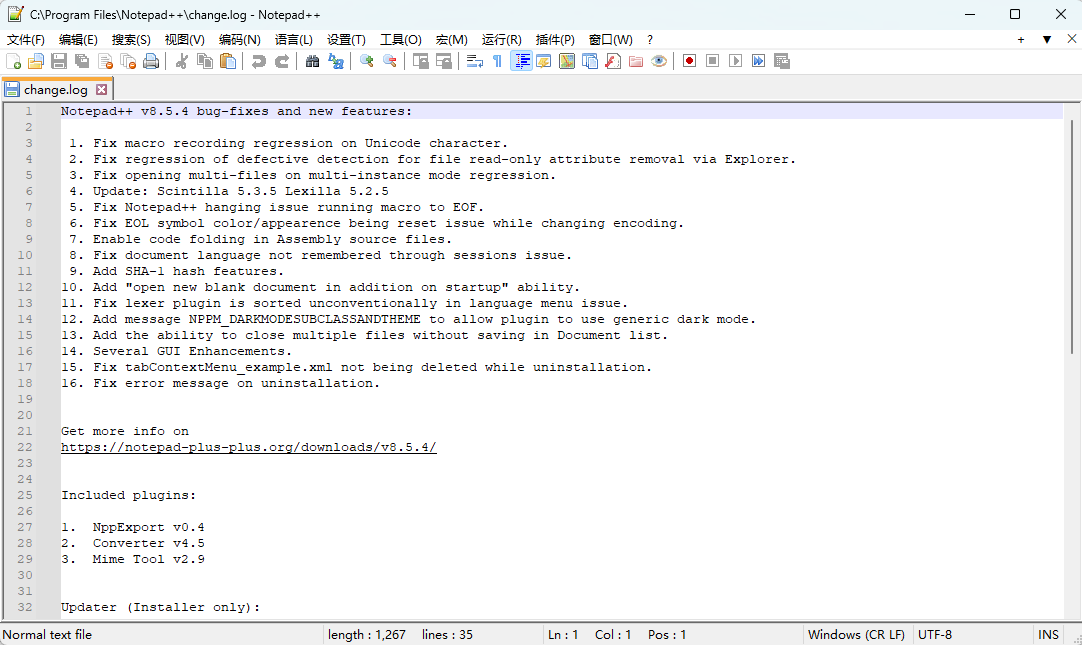Start macro recording with red dot icon
Image resolution: width=1082 pixels, height=645 pixels.
[x=689, y=61]
